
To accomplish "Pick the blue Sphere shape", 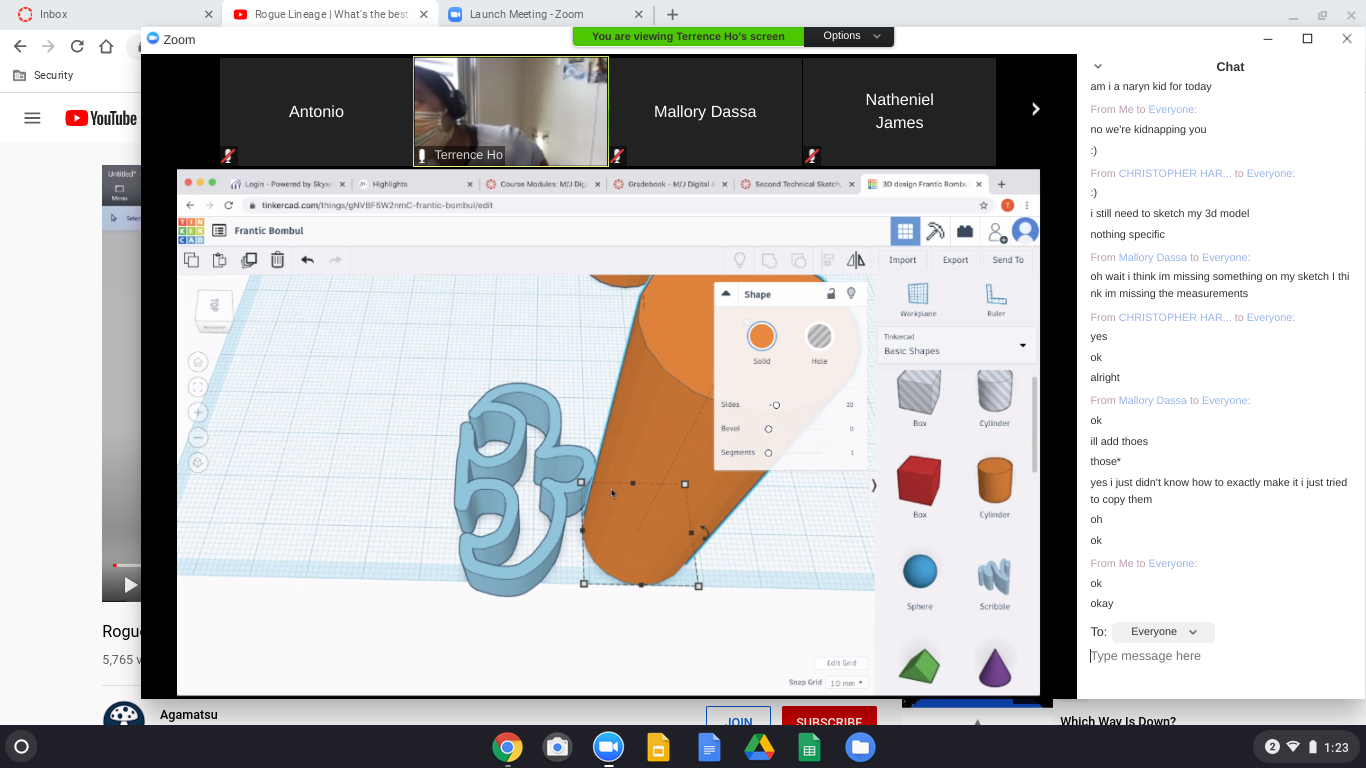I will coord(919,572).
